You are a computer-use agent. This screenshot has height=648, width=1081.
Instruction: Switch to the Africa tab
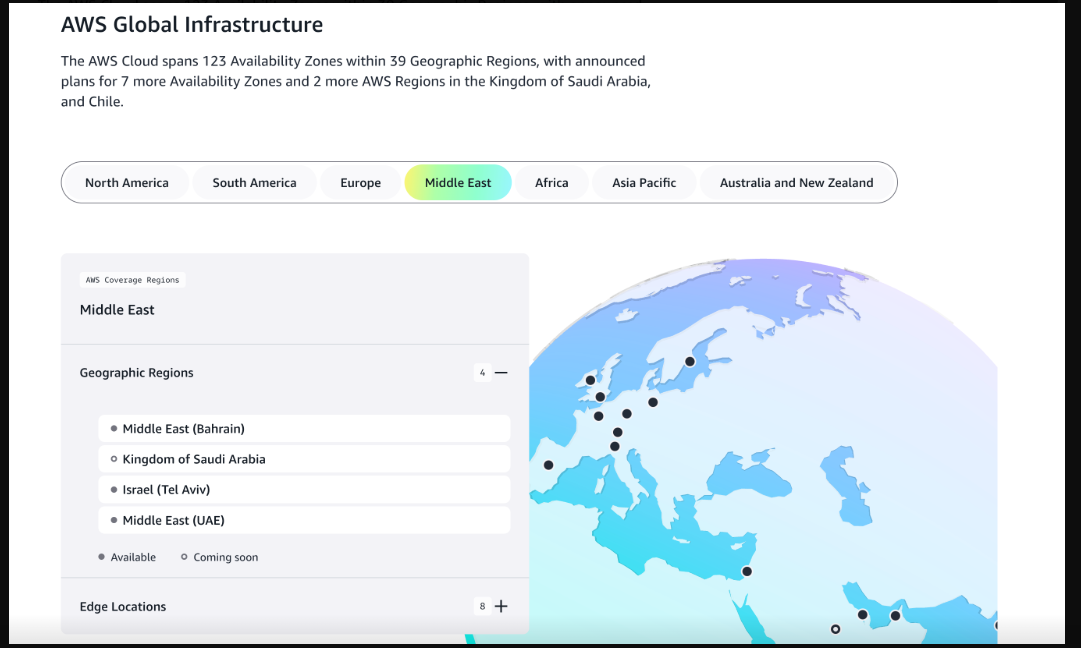point(551,183)
